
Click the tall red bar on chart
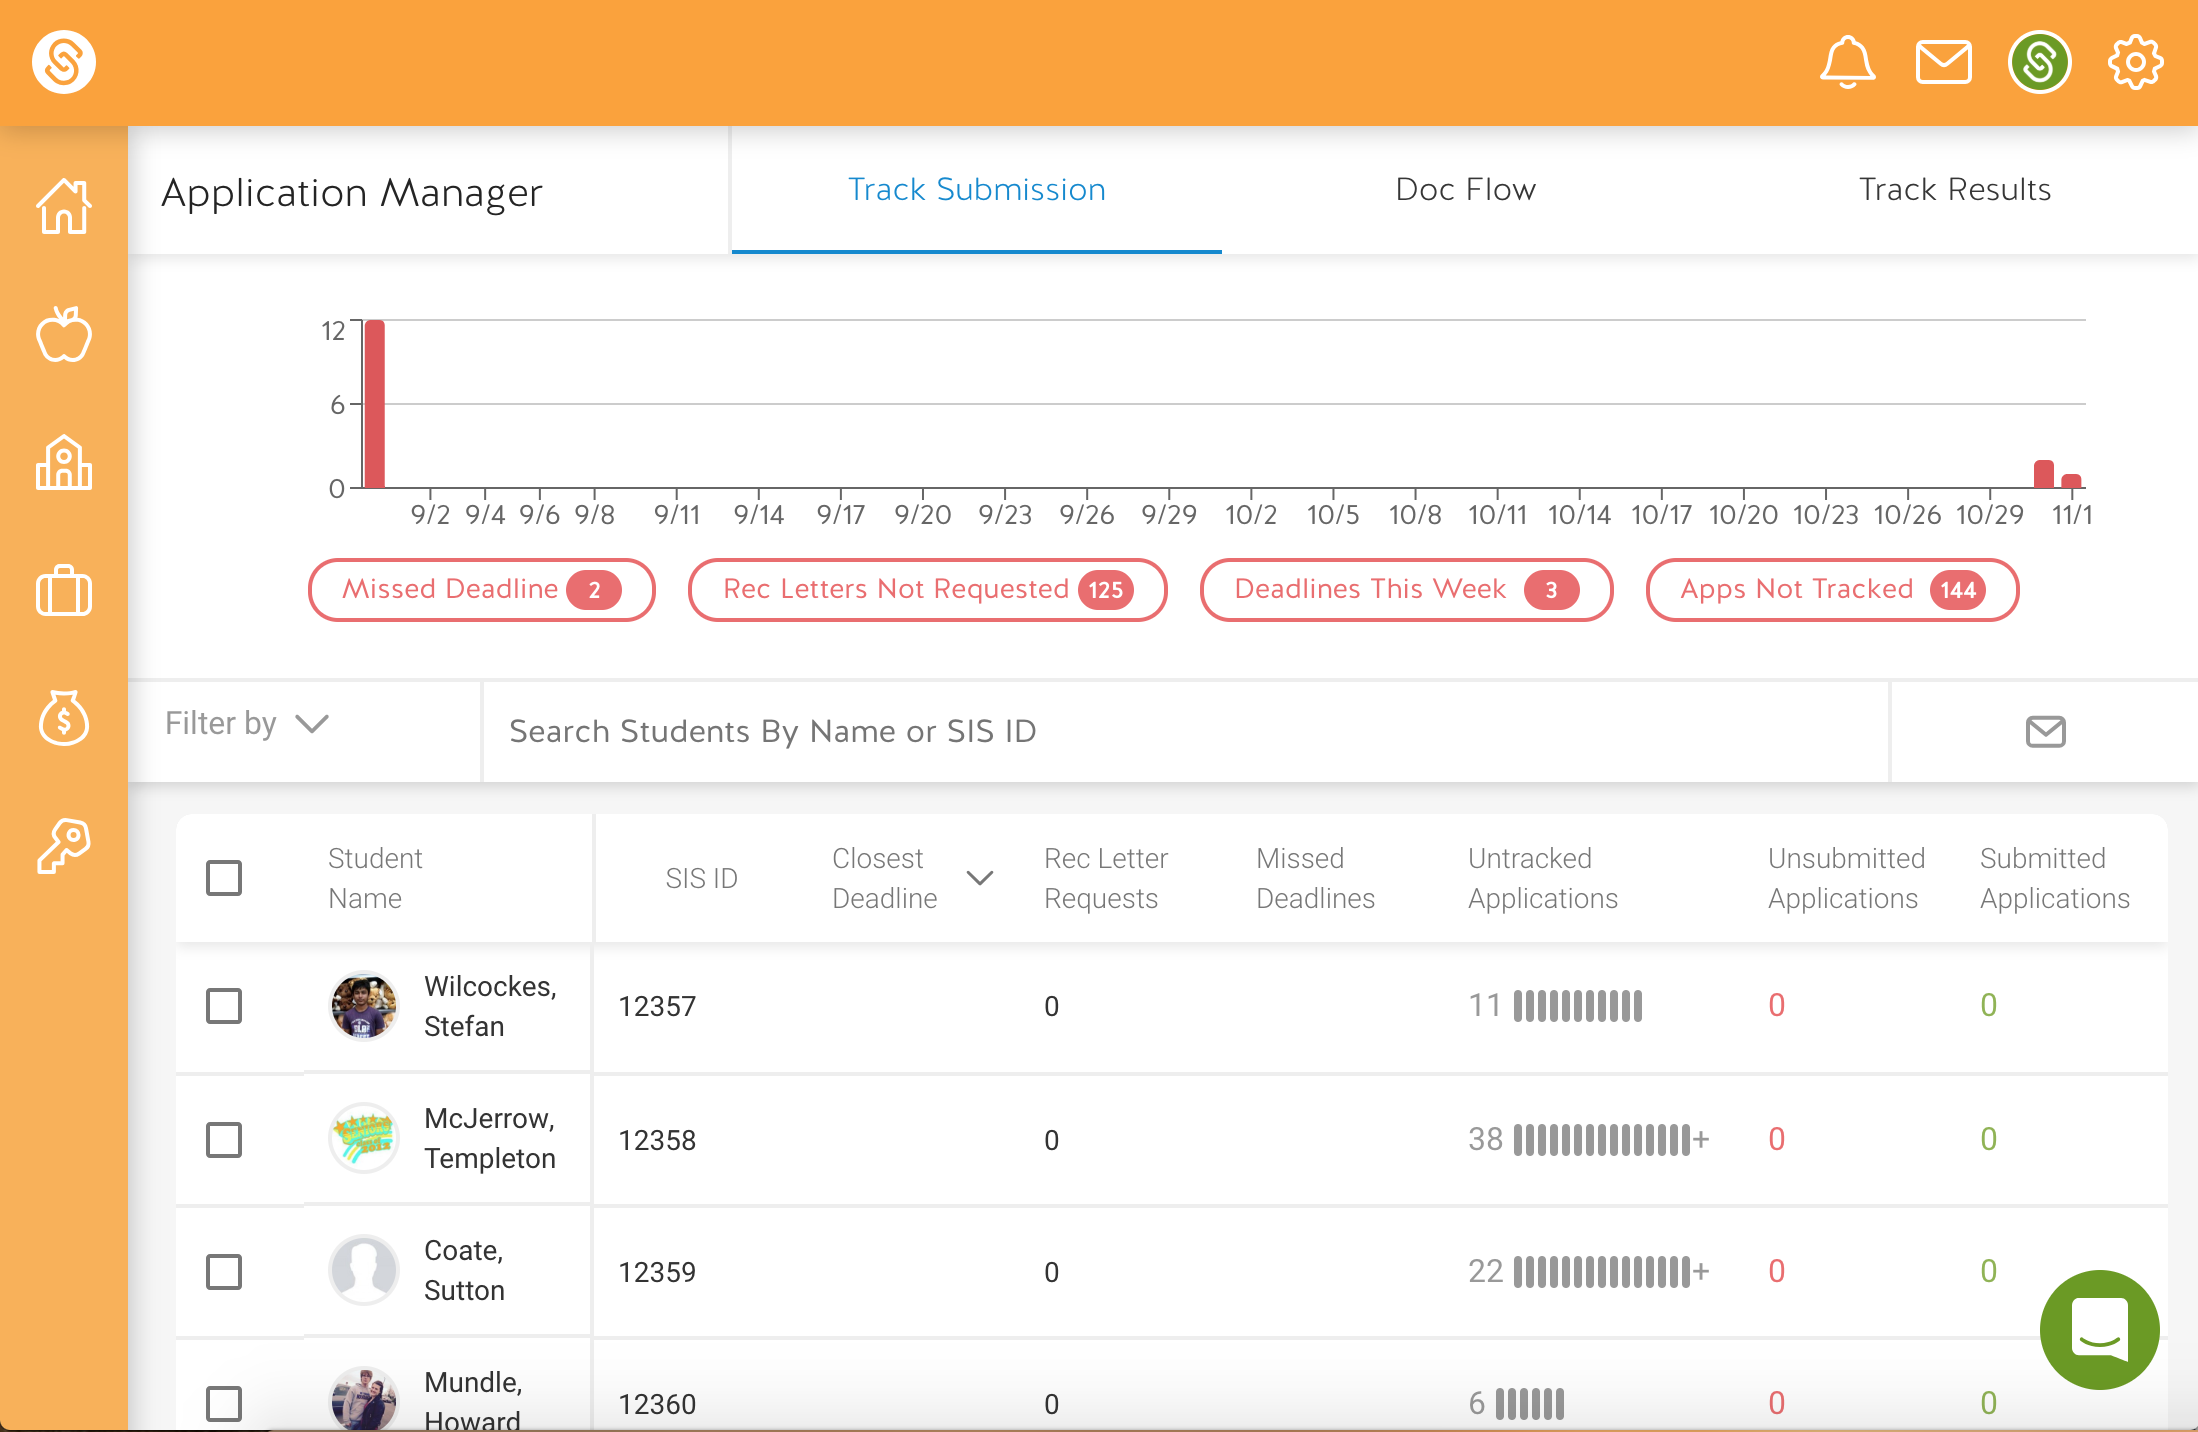[x=374, y=404]
